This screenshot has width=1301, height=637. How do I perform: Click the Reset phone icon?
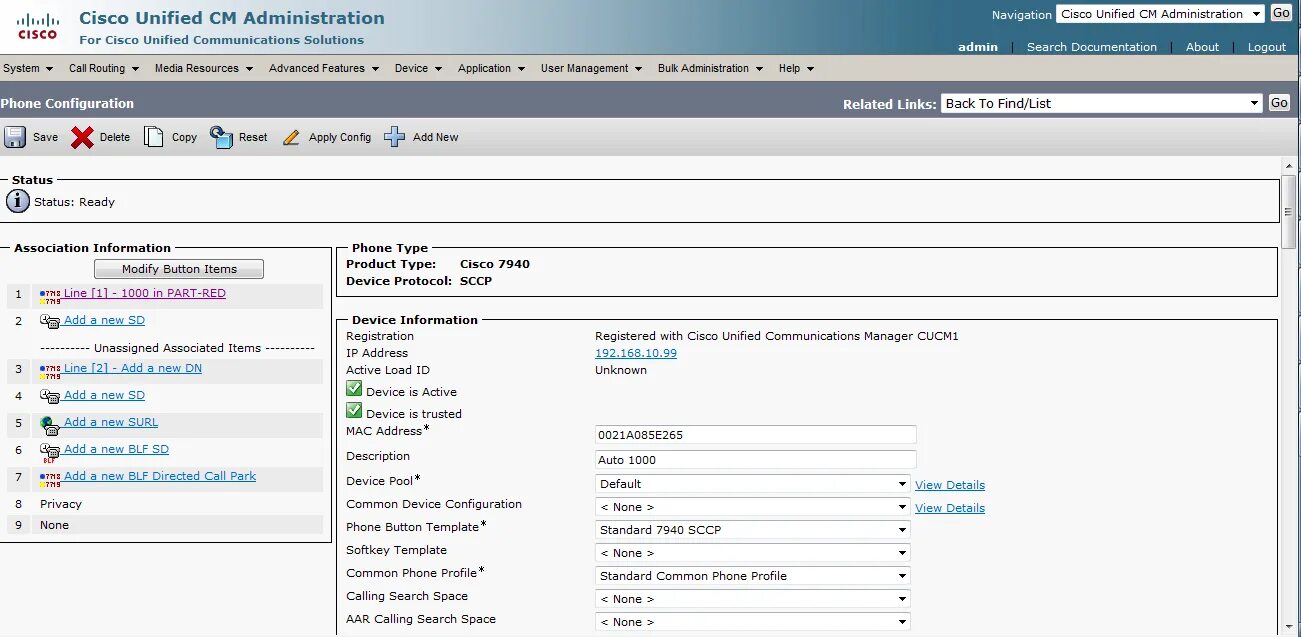click(x=221, y=137)
